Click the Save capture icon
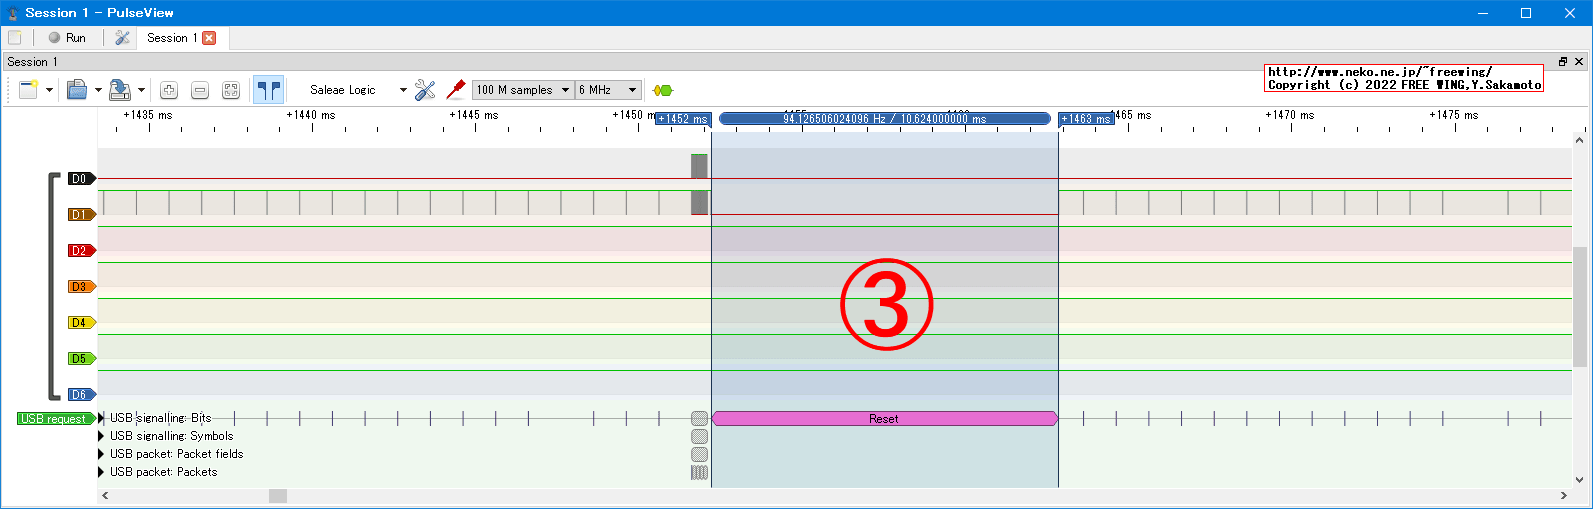The width and height of the screenshot is (1593, 509). click(x=120, y=90)
